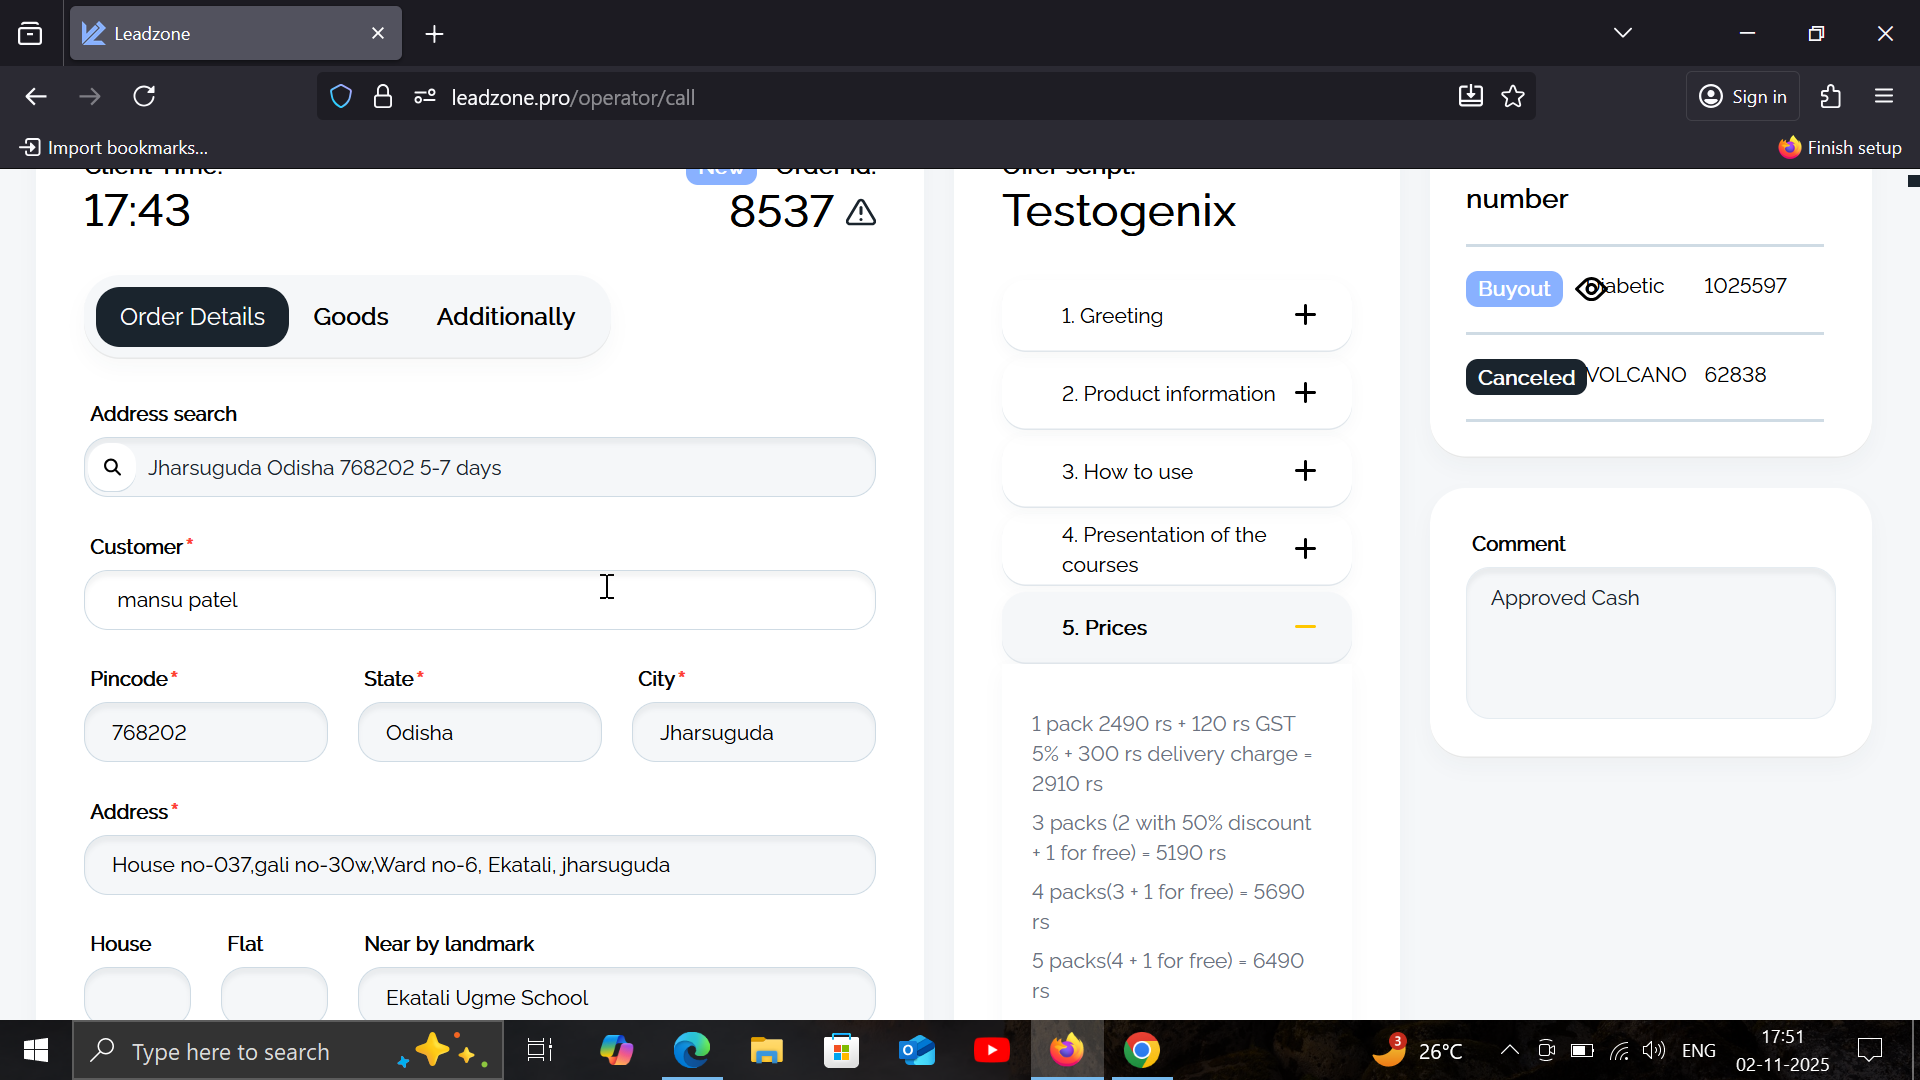The height and width of the screenshot is (1080, 1920).
Task: Bookmark page with the star icon
Action: tap(1513, 97)
